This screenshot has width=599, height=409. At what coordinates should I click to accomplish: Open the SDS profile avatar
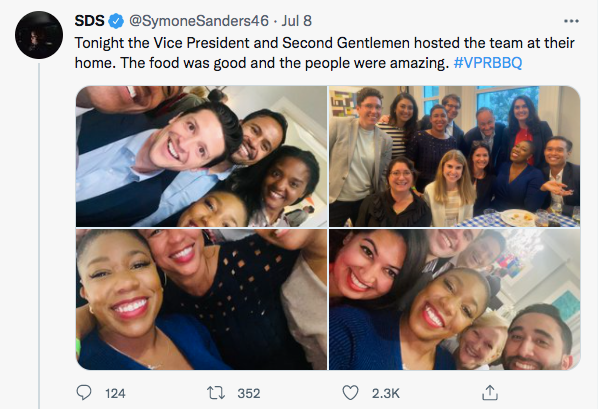coord(39,35)
